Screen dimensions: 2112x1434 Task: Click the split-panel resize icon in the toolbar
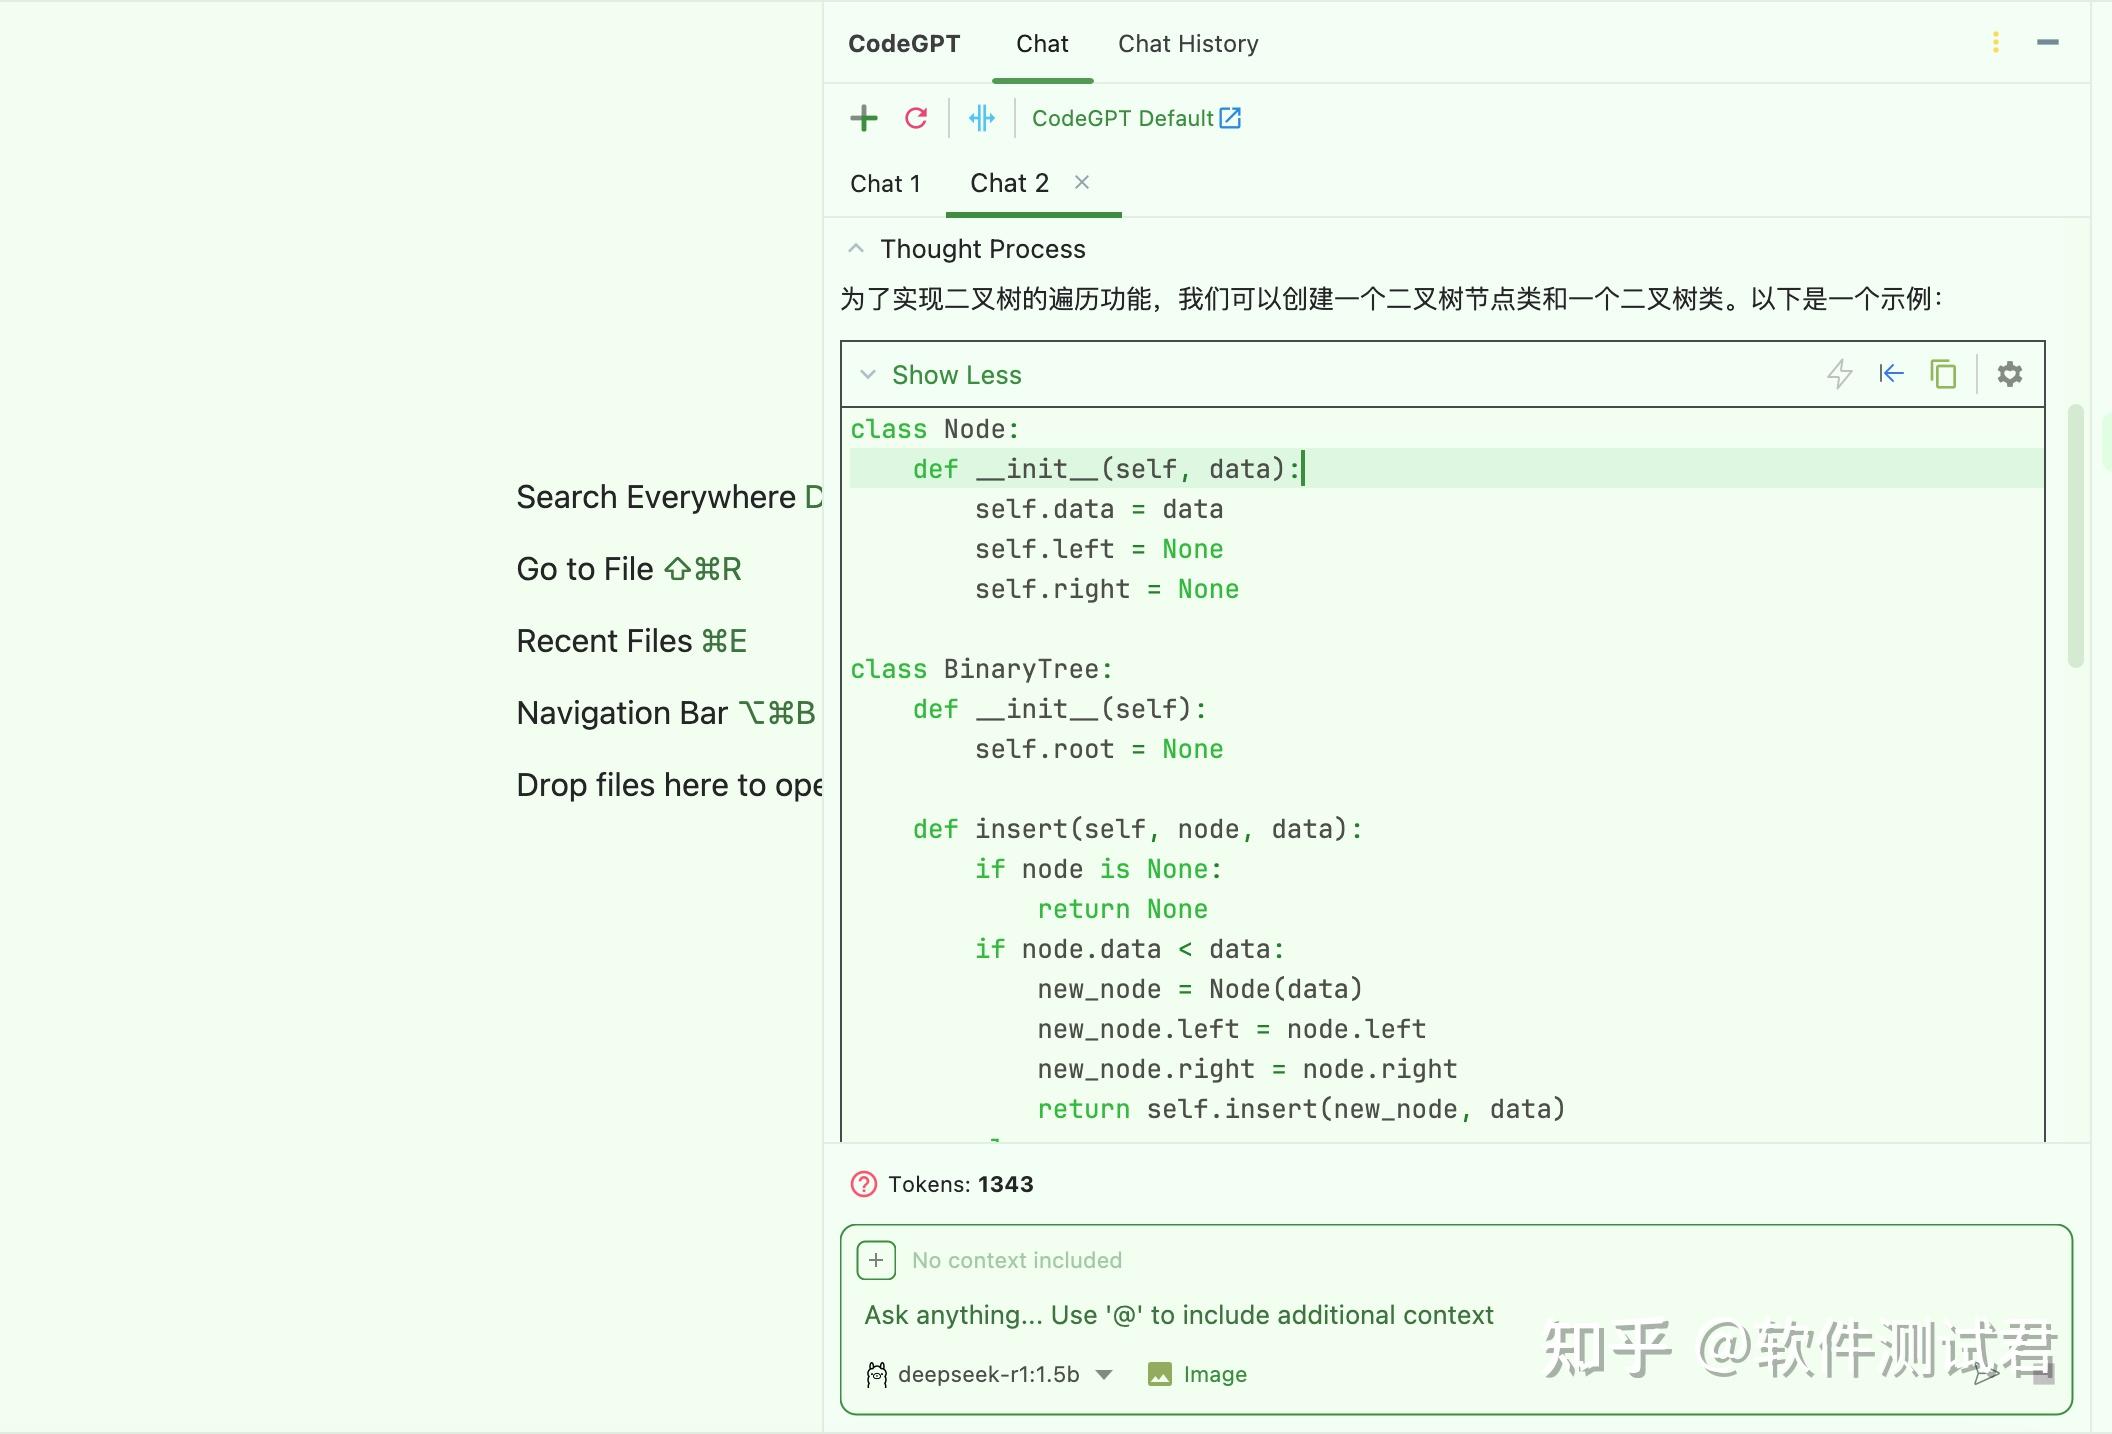983,118
